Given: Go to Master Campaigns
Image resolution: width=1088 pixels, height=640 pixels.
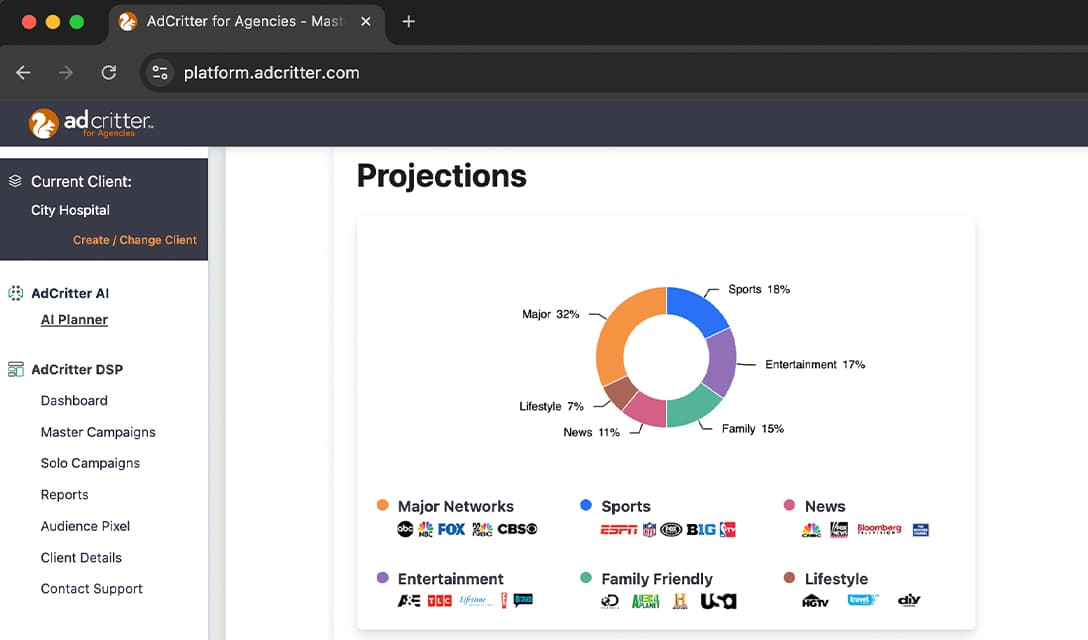Looking at the screenshot, I should [98, 432].
